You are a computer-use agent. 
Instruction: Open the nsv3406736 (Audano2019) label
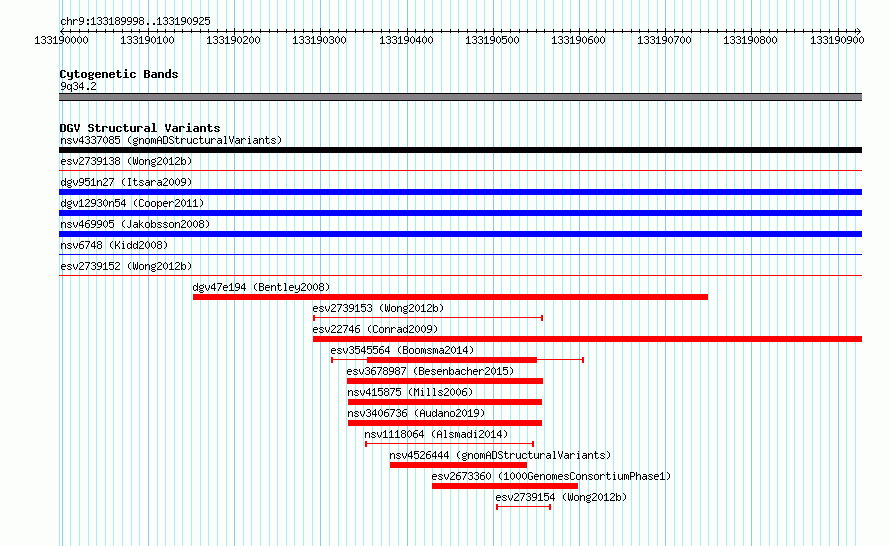coord(416,413)
